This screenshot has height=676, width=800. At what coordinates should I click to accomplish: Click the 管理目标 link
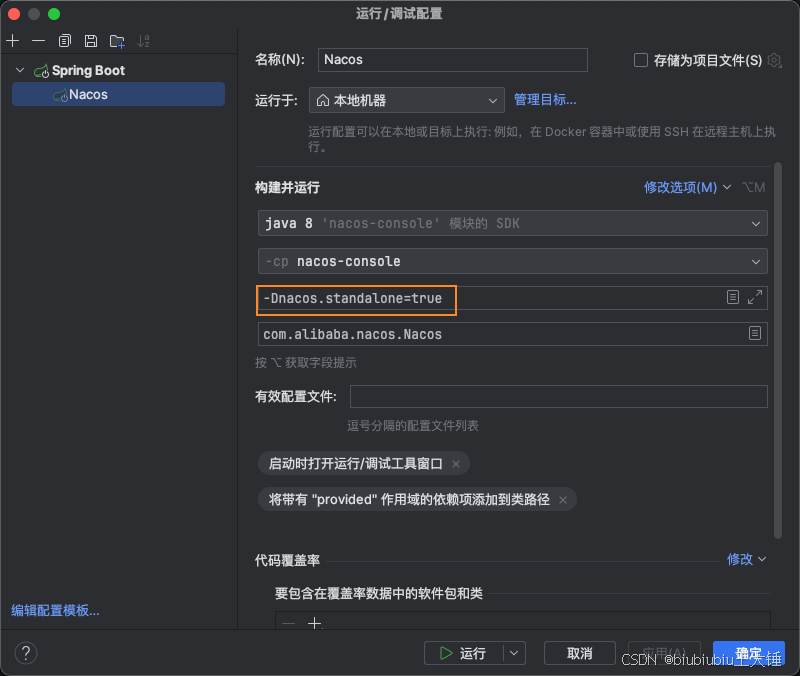[x=545, y=99]
